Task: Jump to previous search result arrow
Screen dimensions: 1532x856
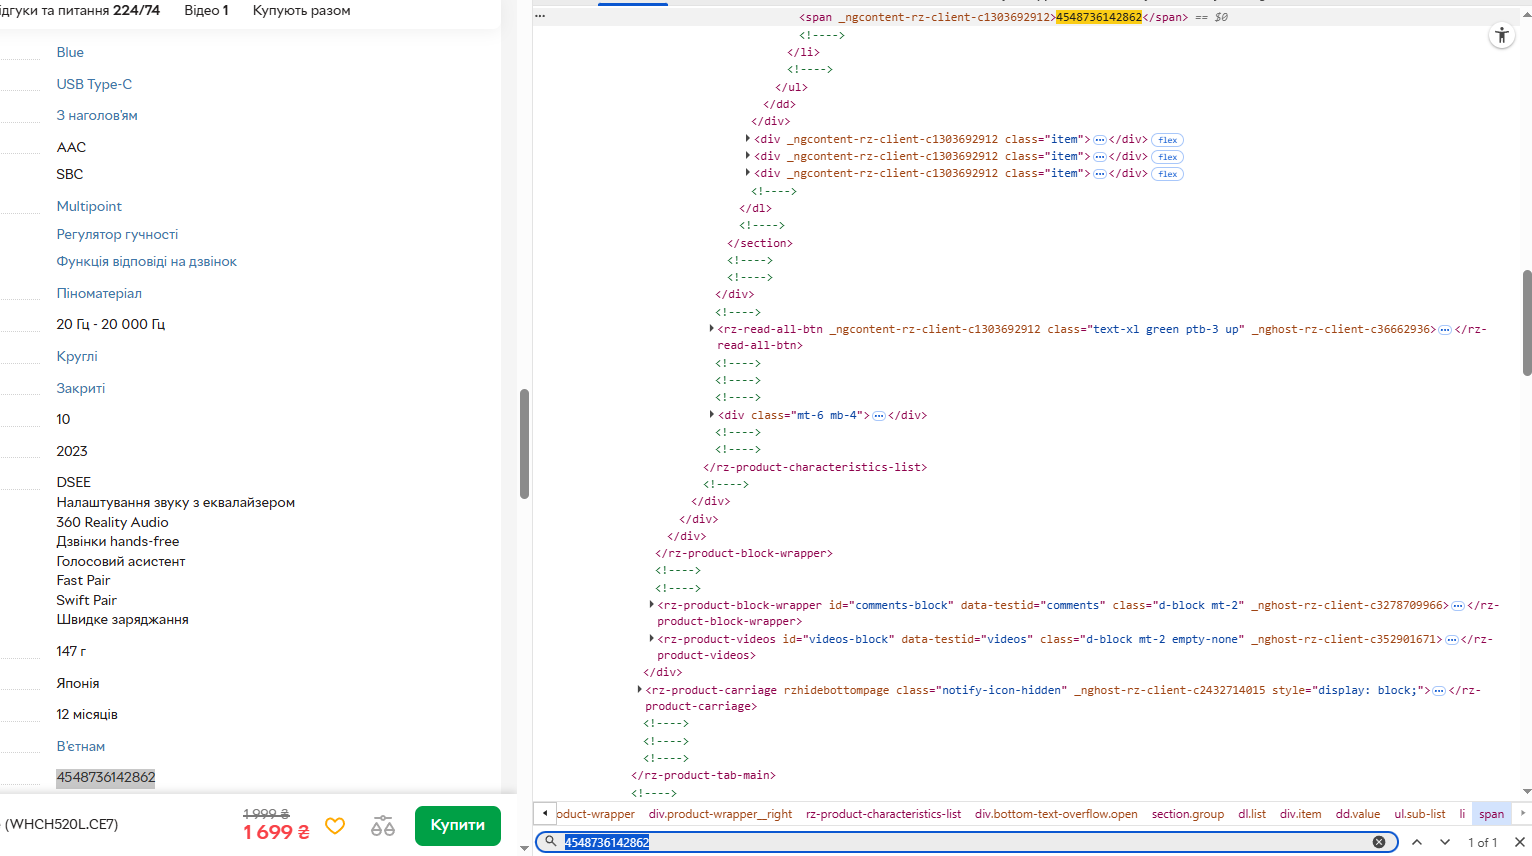Action: [x=1417, y=842]
